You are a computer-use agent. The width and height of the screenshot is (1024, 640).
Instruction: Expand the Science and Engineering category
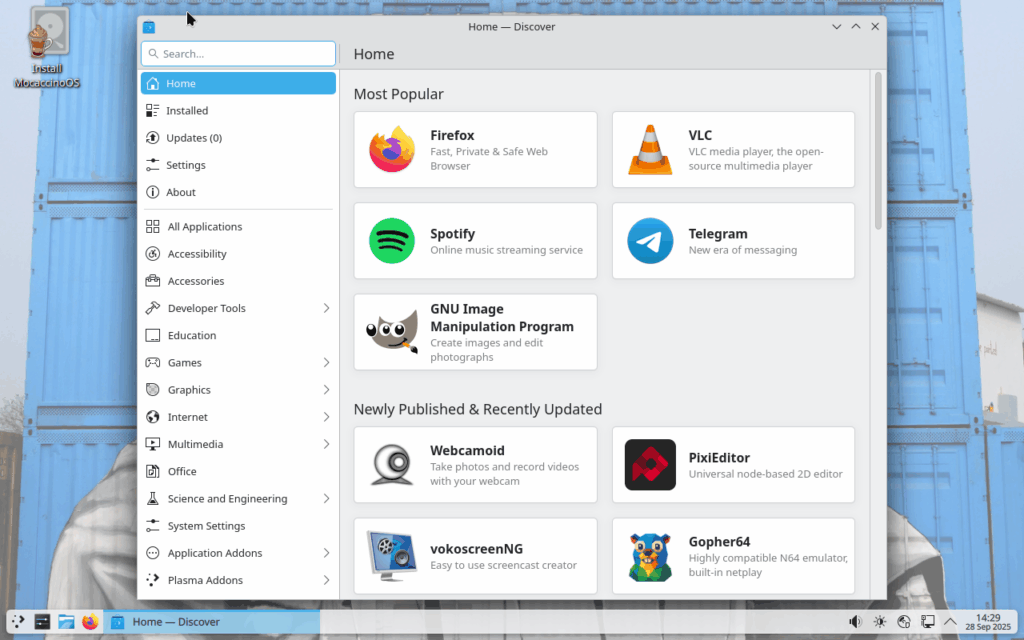[x=326, y=498]
